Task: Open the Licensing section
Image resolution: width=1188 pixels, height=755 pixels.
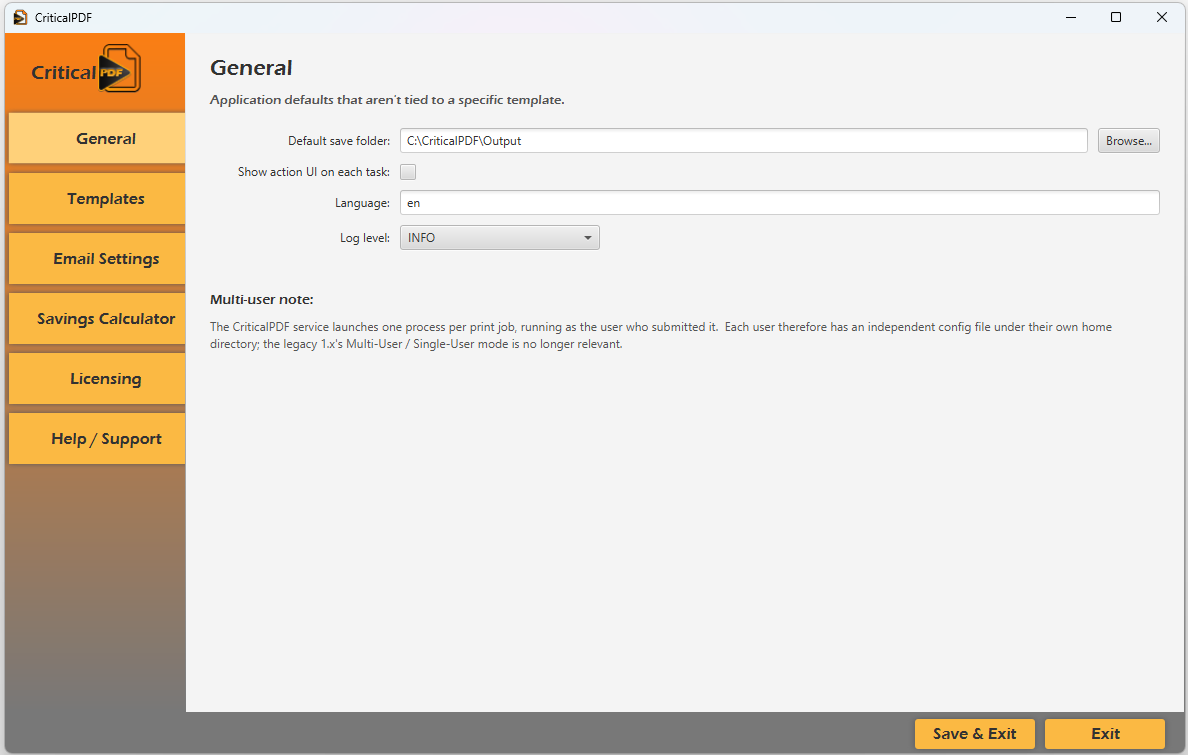Action: tap(97, 378)
